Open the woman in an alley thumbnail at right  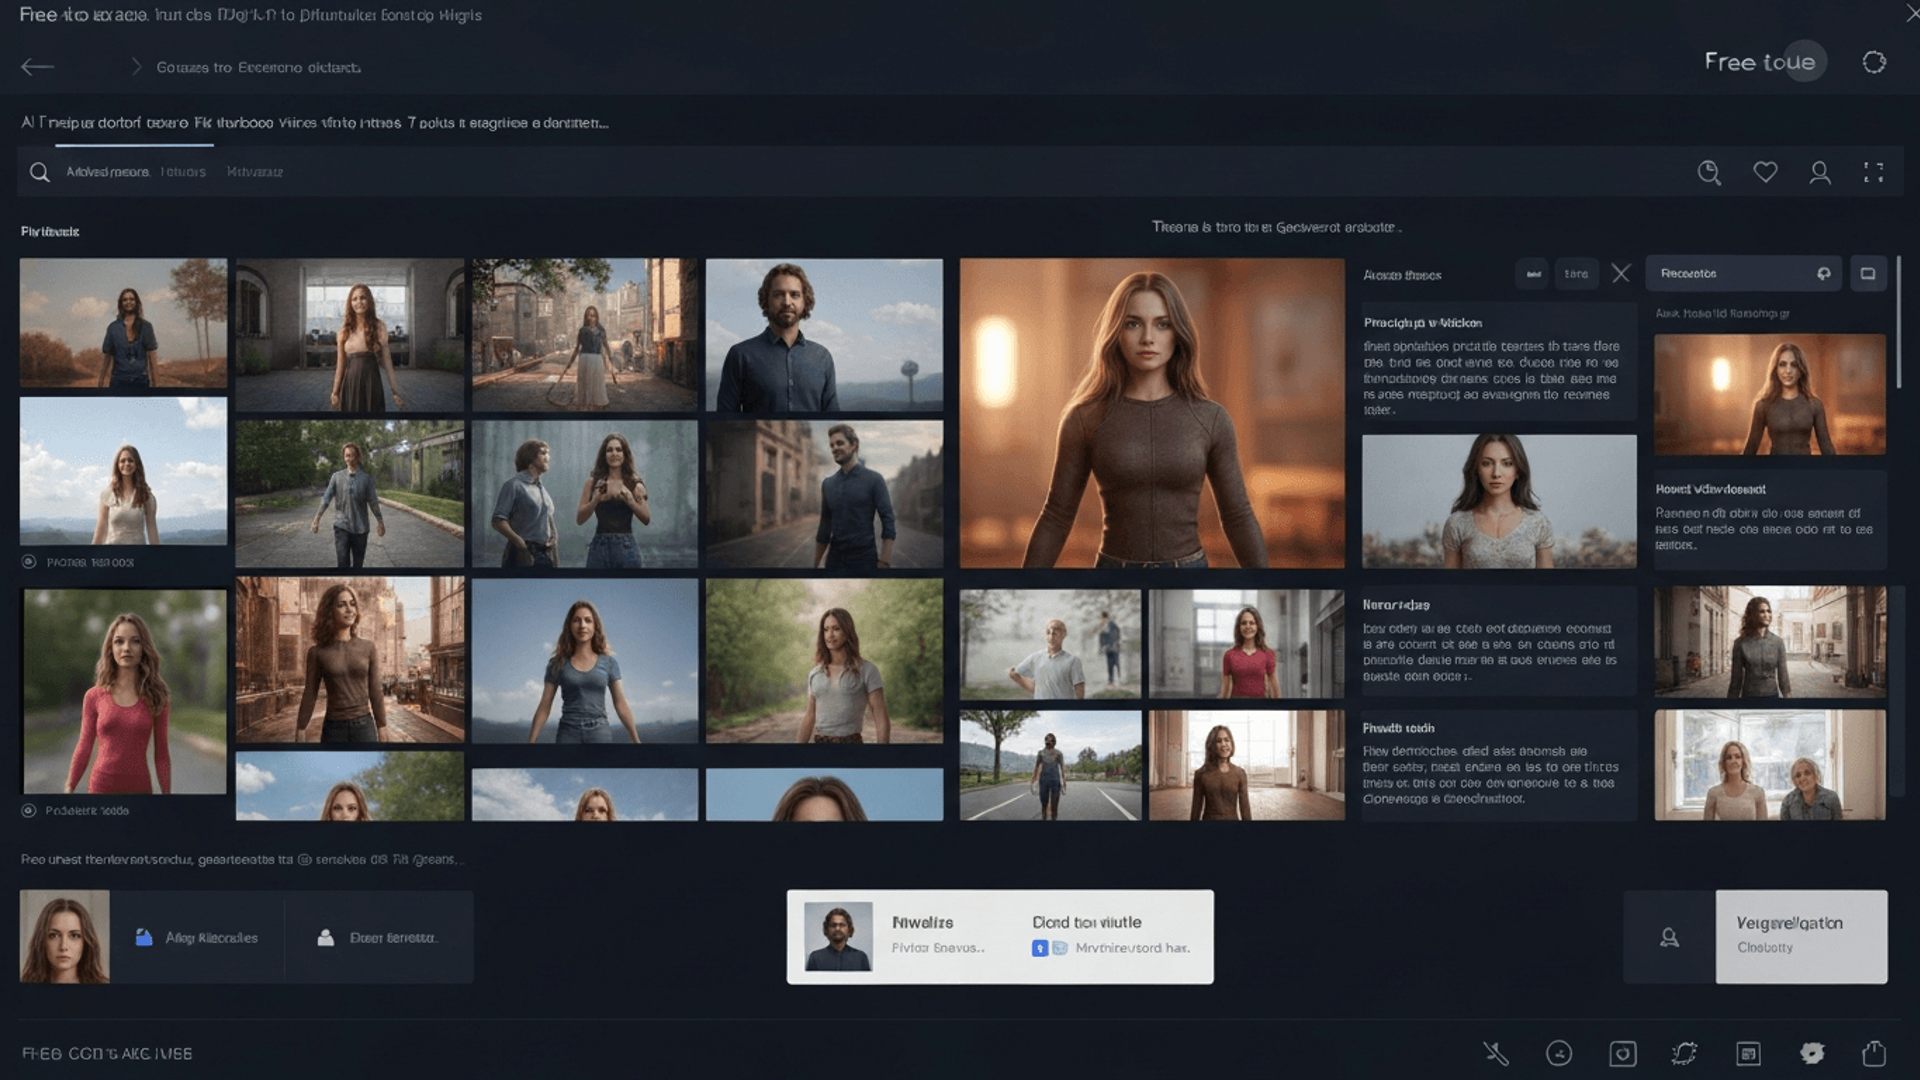click(1770, 641)
